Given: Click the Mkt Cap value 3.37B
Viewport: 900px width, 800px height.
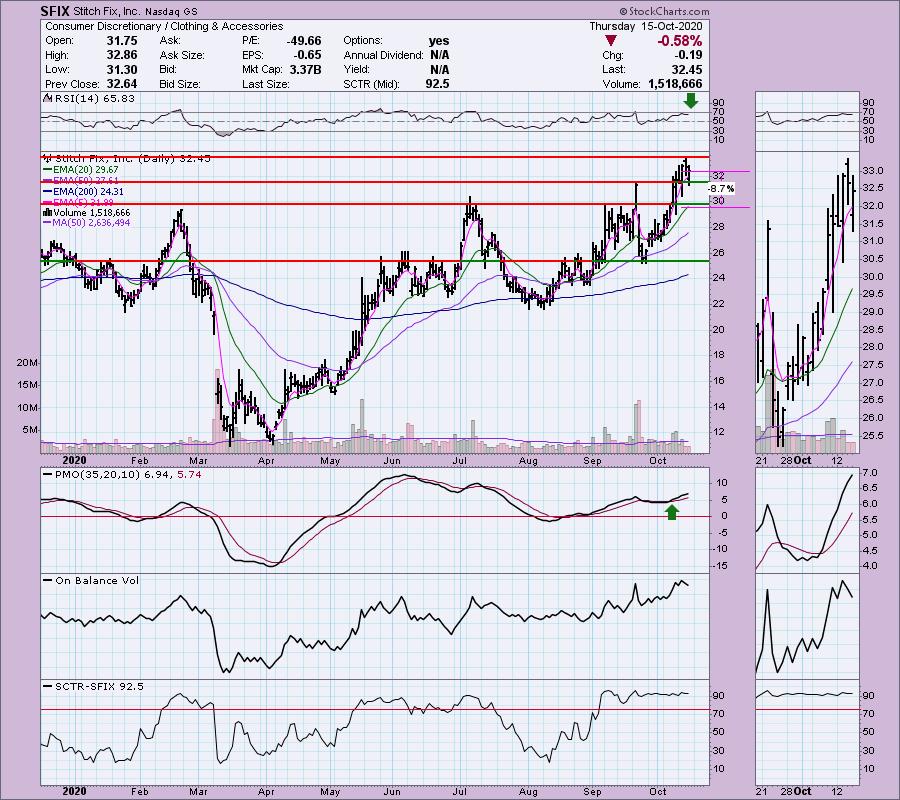Looking at the screenshot, I should [x=303, y=69].
